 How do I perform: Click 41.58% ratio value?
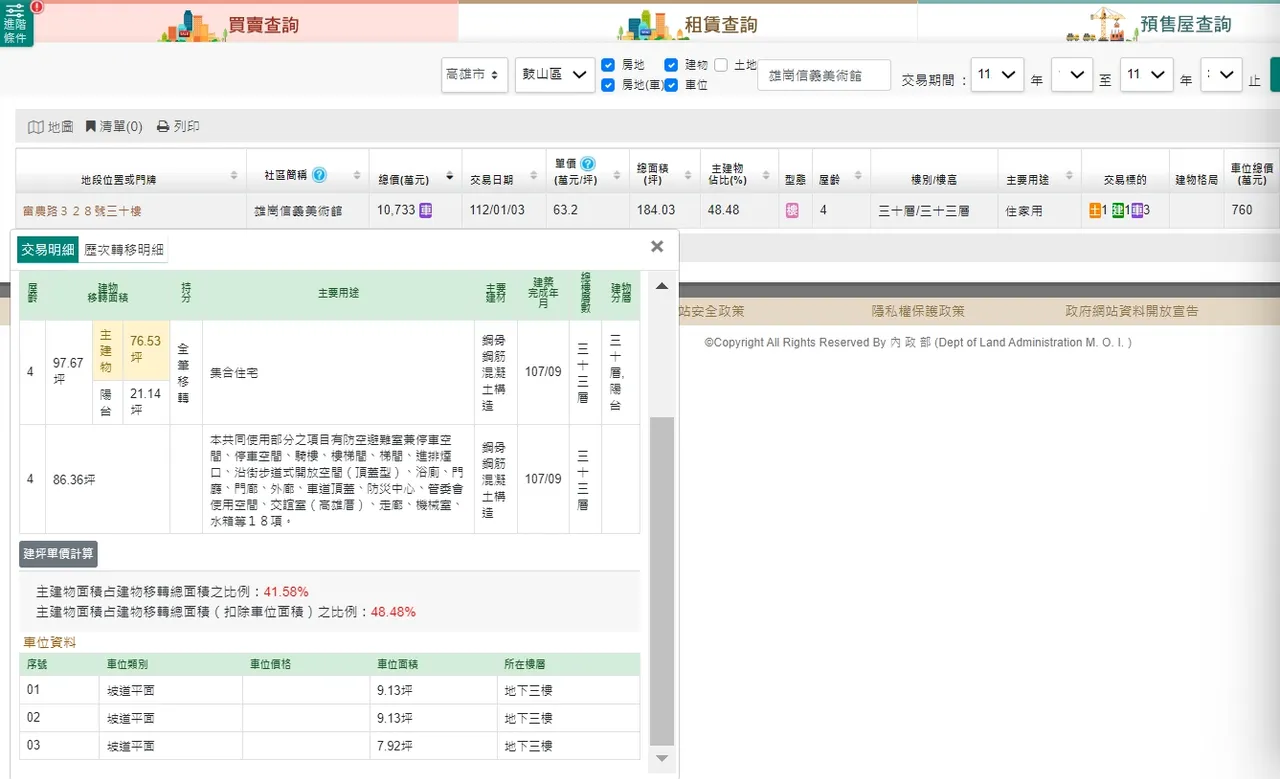(286, 592)
